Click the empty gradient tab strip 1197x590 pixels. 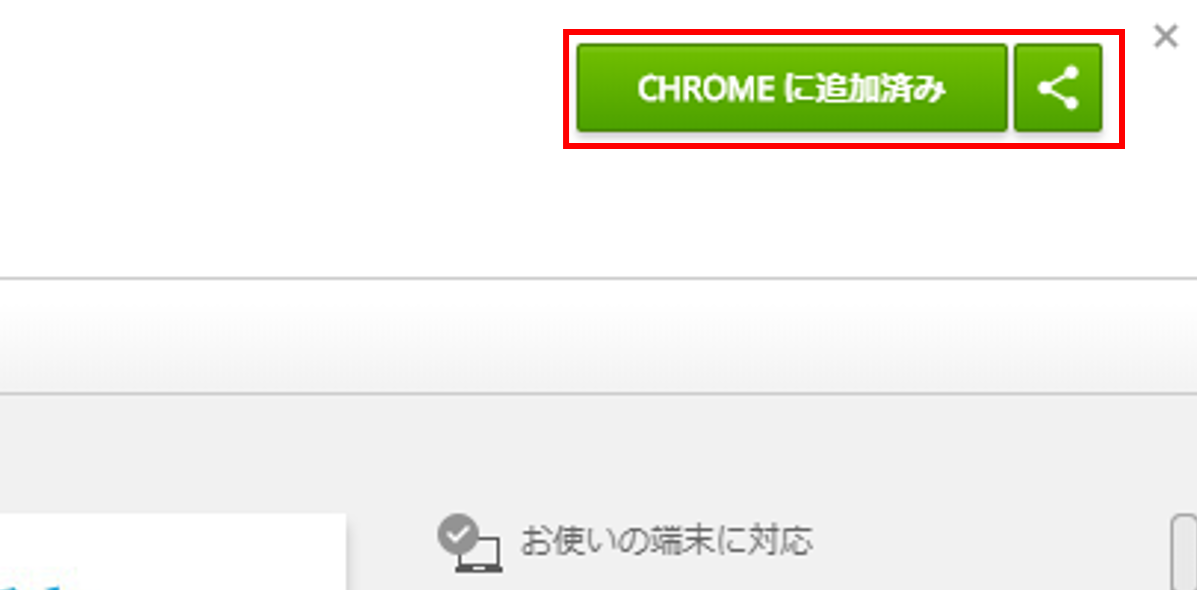598,337
